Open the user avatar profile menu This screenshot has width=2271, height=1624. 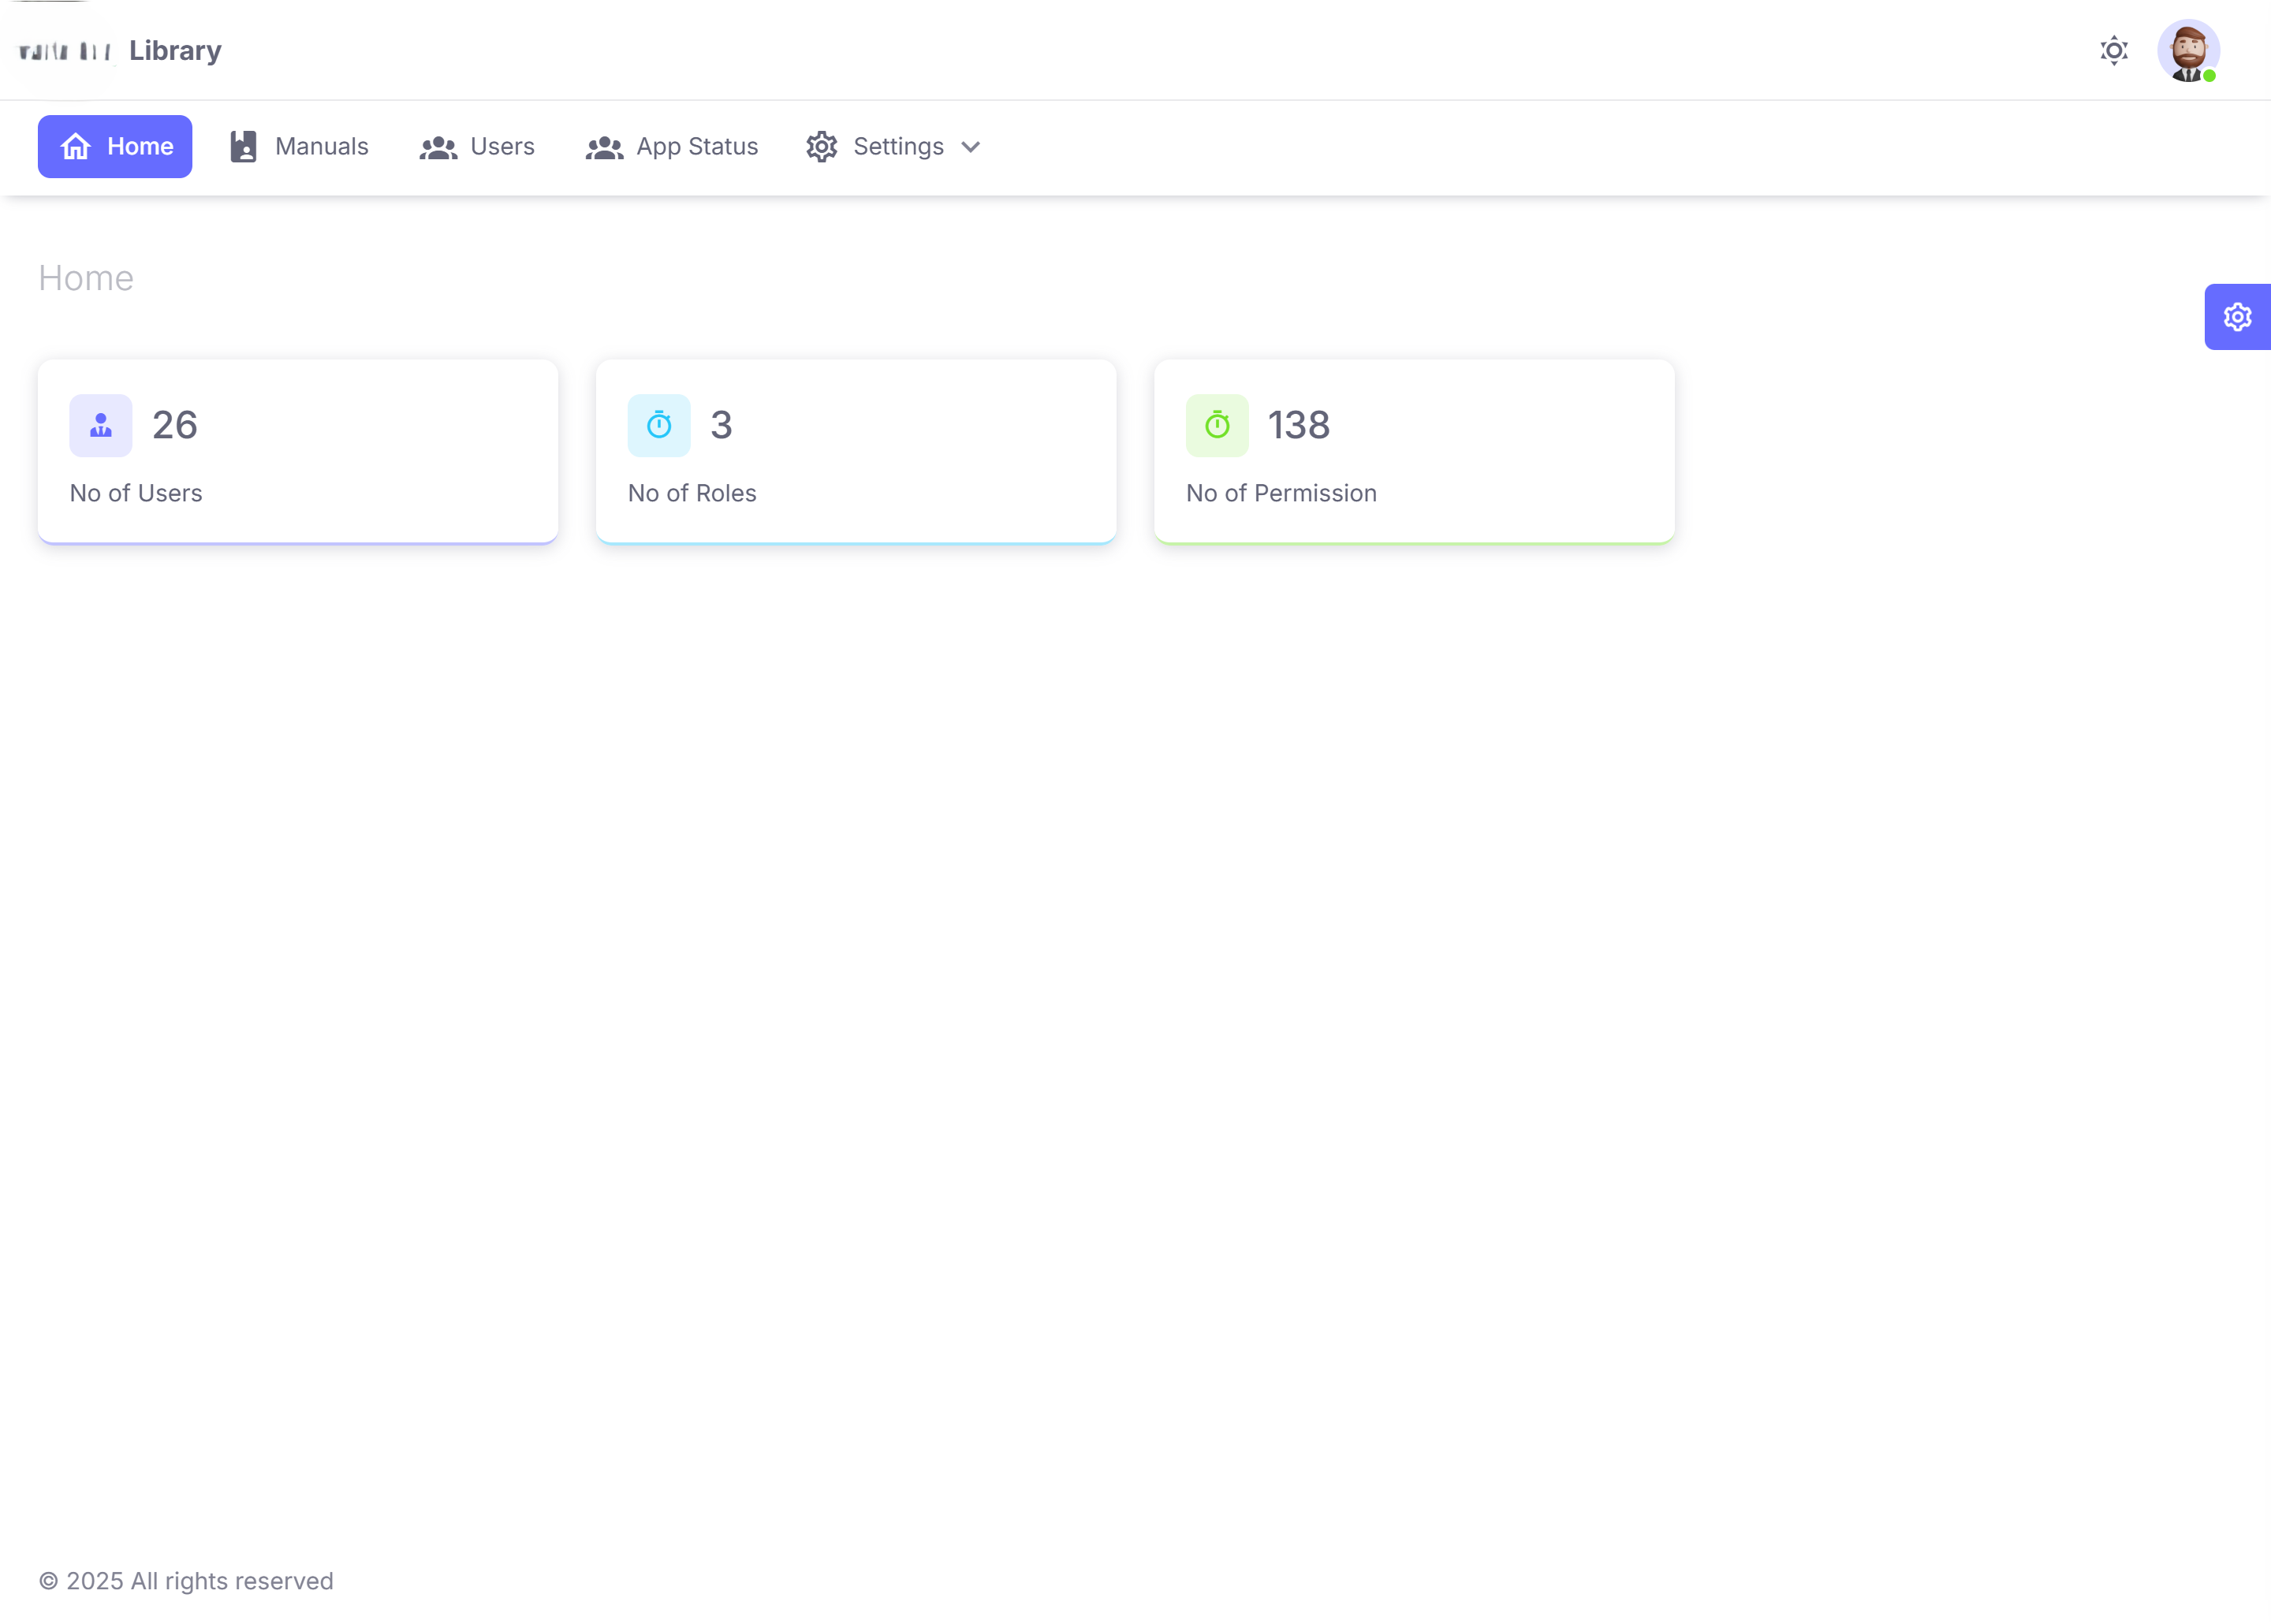point(2188,50)
